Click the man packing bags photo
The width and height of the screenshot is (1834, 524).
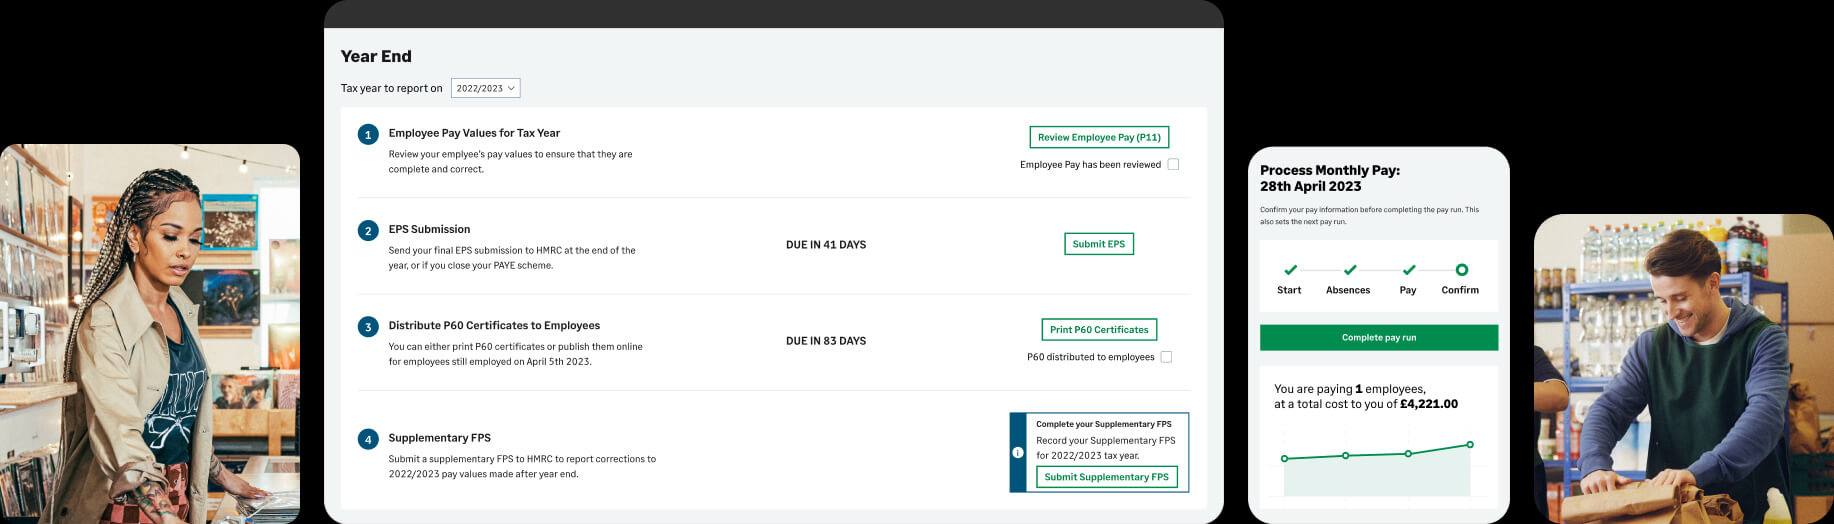point(1683,369)
